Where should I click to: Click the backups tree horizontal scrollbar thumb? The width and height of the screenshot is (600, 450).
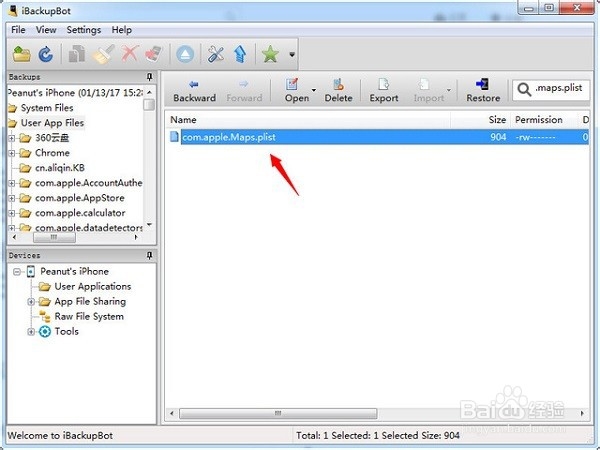(54, 237)
